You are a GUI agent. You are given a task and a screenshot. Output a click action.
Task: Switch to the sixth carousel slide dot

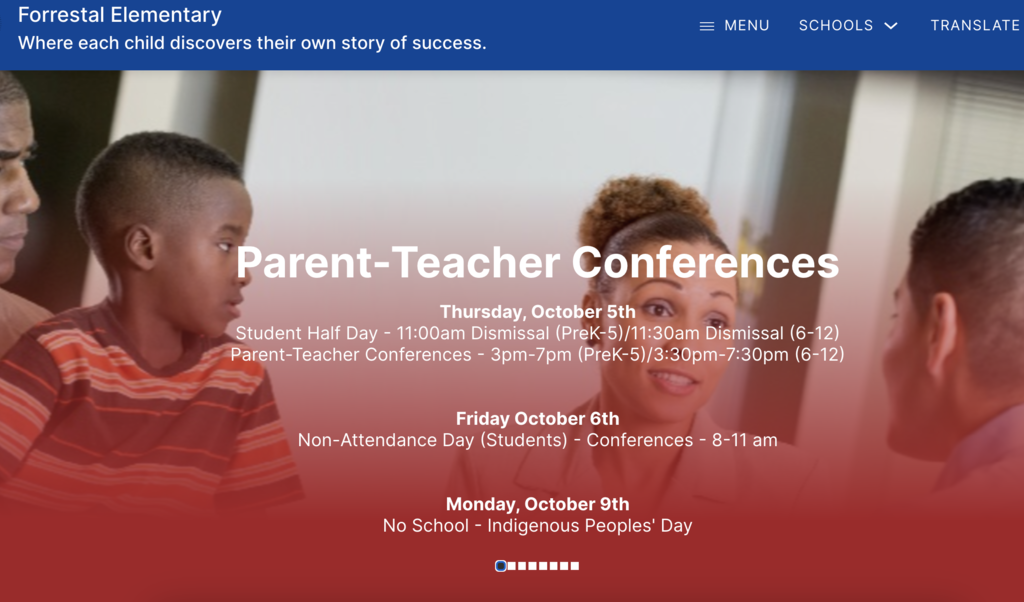pyautogui.click(x=554, y=566)
